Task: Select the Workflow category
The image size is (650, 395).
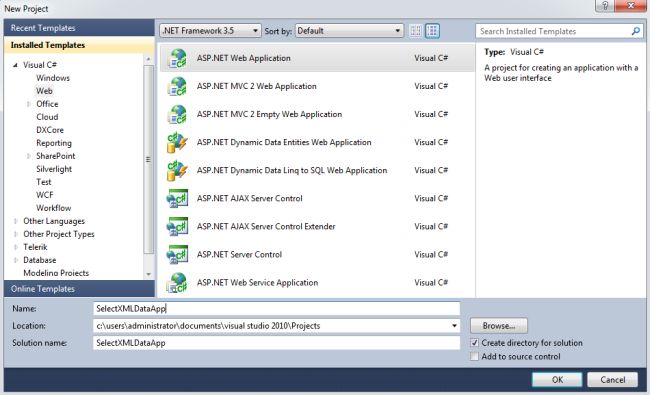Action: click(x=53, y=208)
